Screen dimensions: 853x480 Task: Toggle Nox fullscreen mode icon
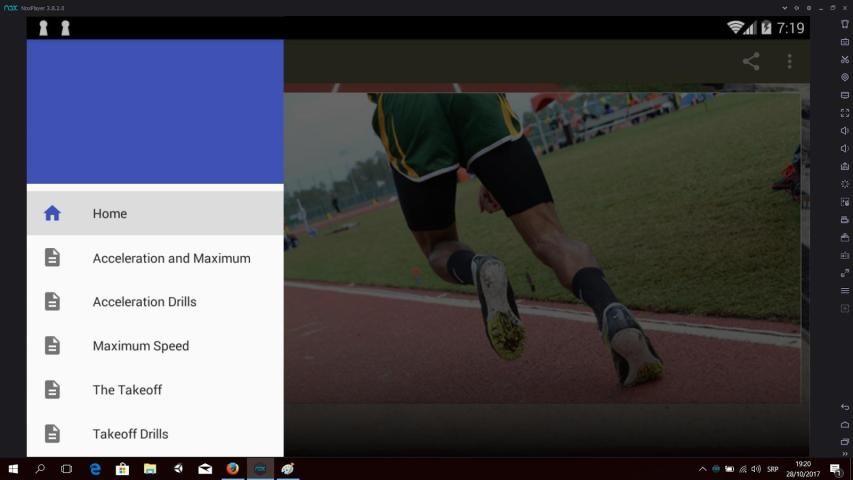click(845, 113)
